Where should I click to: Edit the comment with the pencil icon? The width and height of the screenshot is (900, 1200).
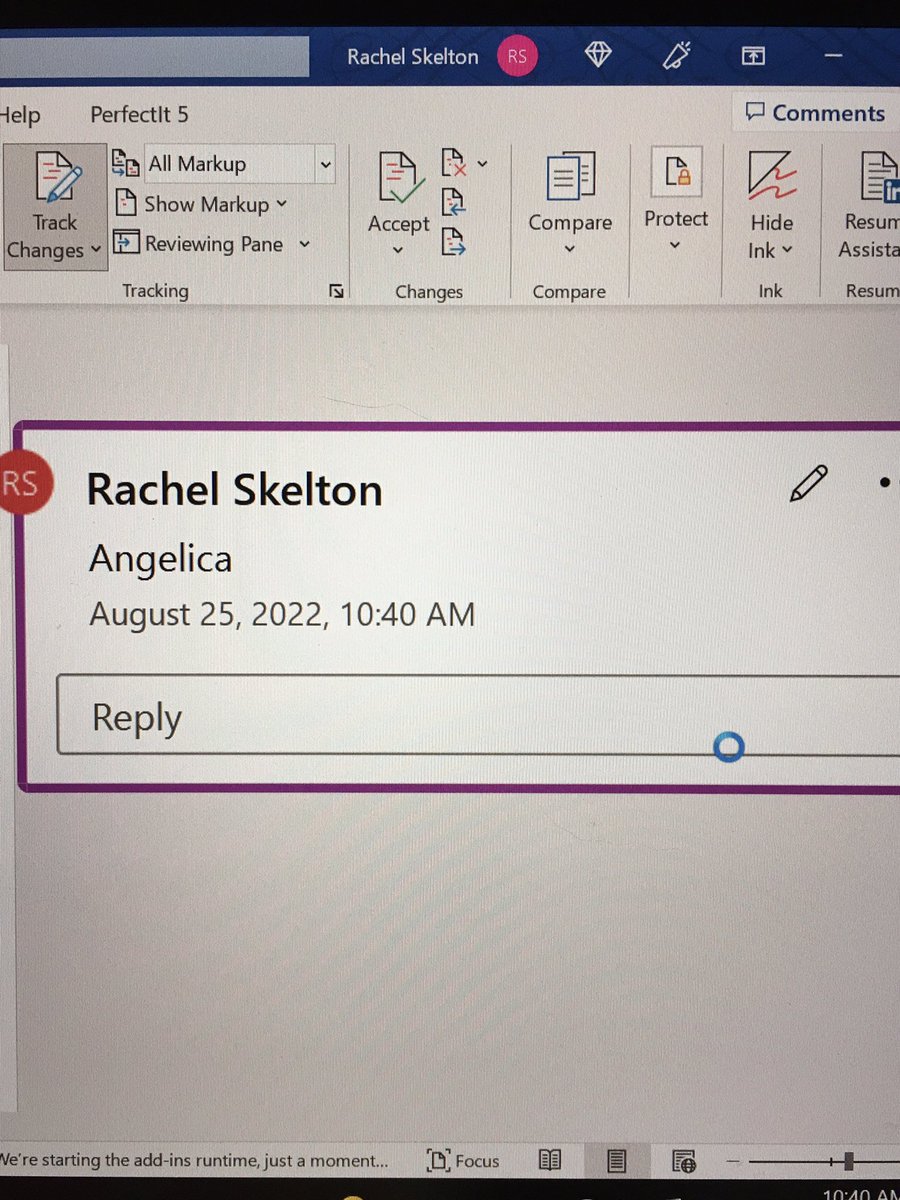coord(808,483)
